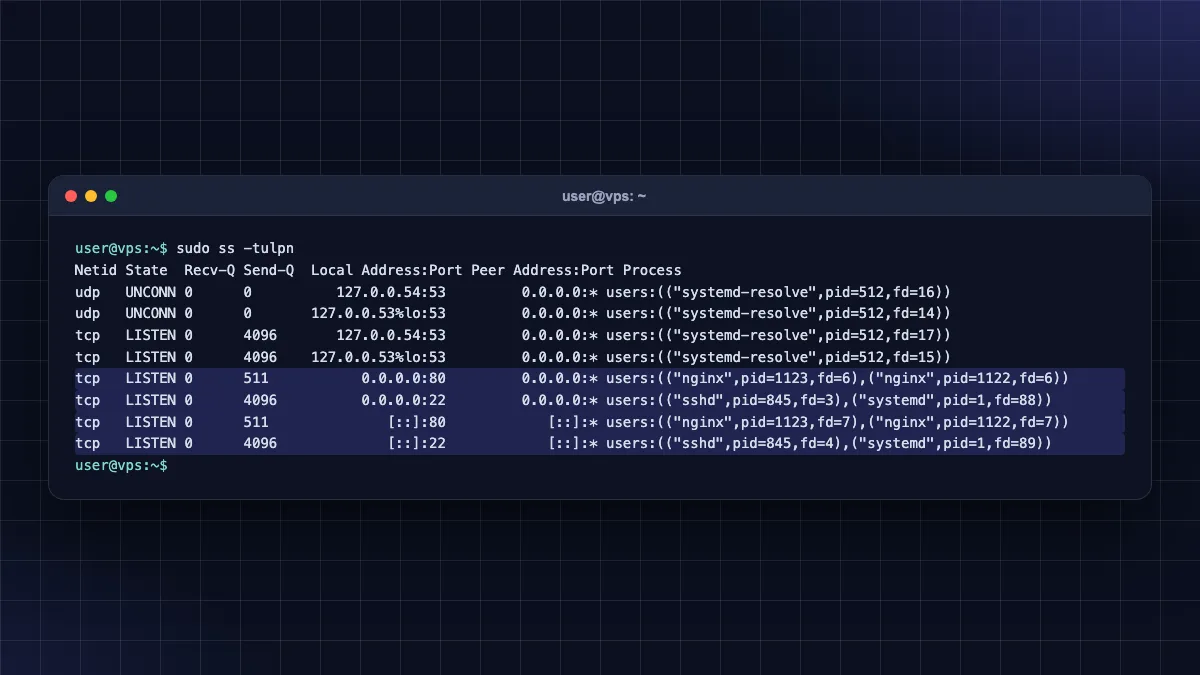This screenshot has width=1200, height=675.
Task: Click the red close window dot
Action: point(71,196)
